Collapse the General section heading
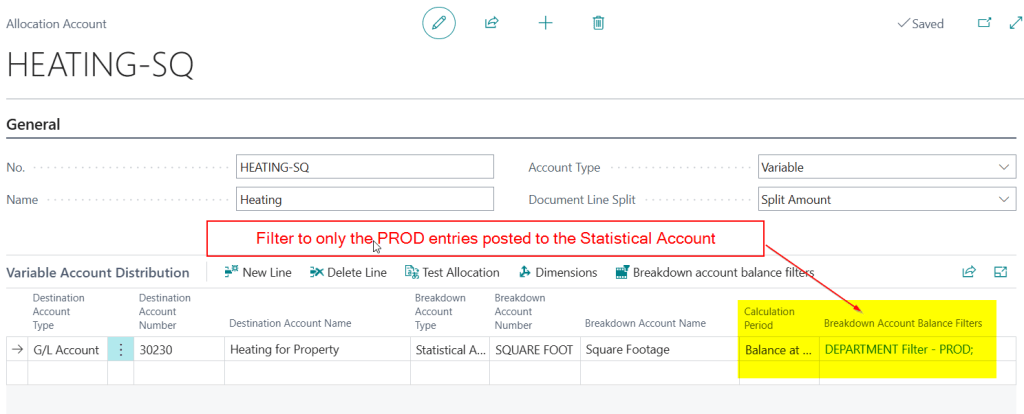1024x414 pixels. point(34,125)
